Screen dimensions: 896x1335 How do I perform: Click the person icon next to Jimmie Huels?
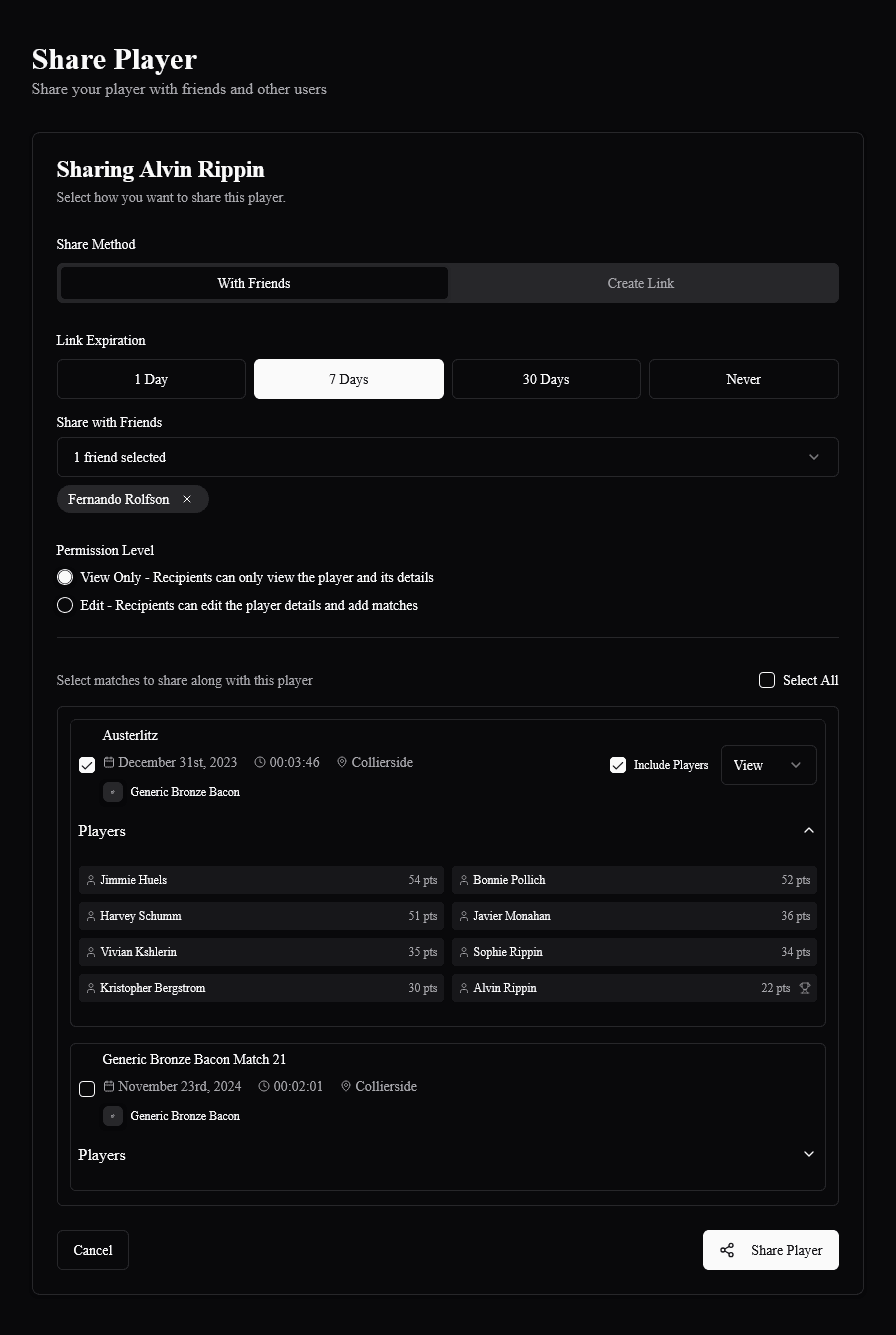(x=91, y=880)
